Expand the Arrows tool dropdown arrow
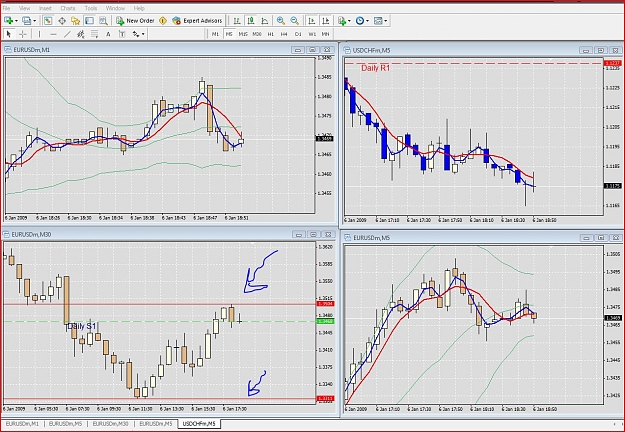 [x=143, y=34]
